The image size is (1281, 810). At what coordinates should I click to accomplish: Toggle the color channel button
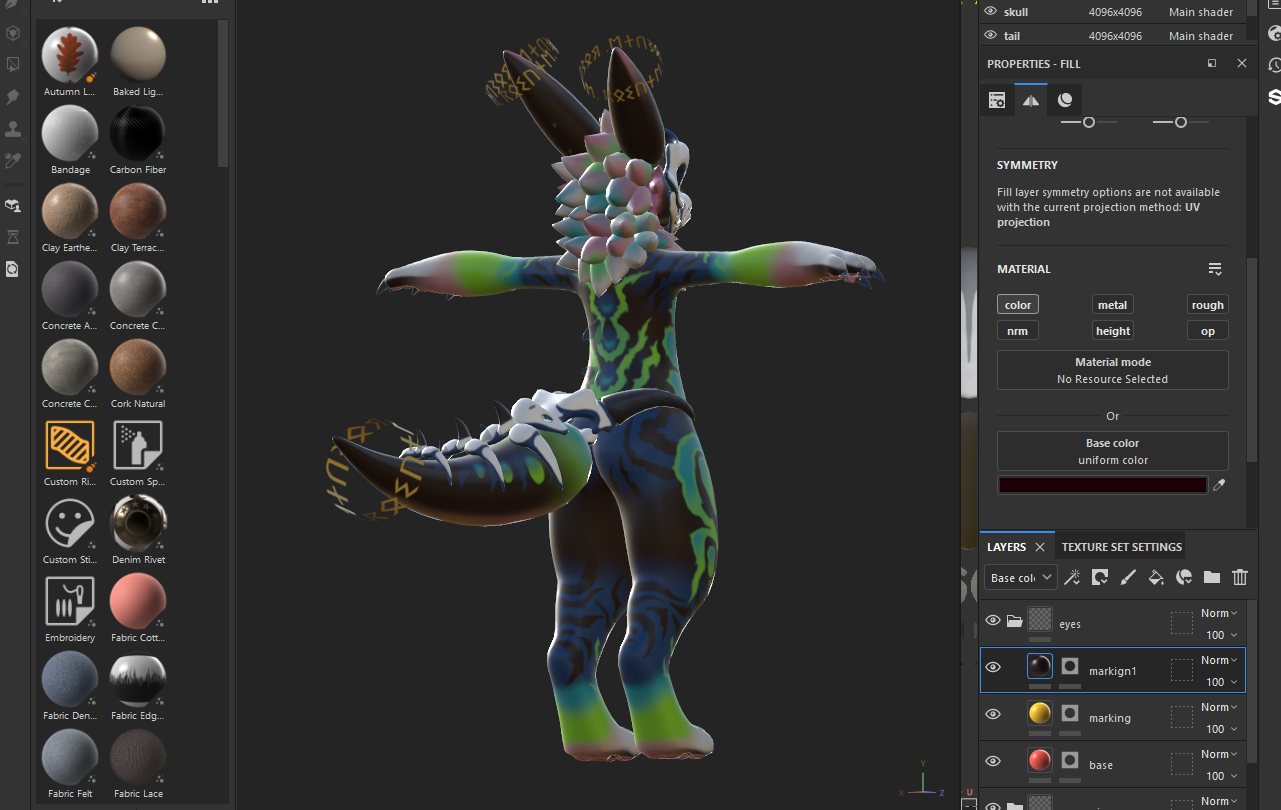(x=1018, y=305)
